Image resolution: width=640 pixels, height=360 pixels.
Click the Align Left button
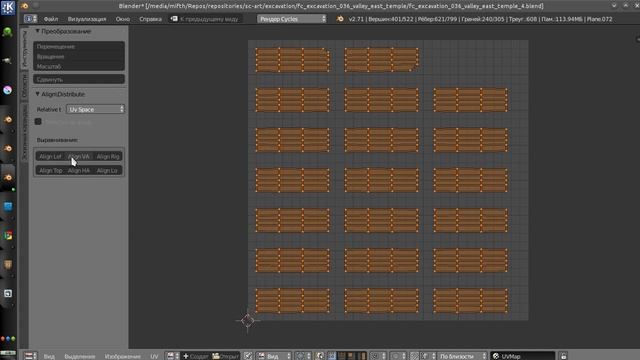tap(50, 156)
